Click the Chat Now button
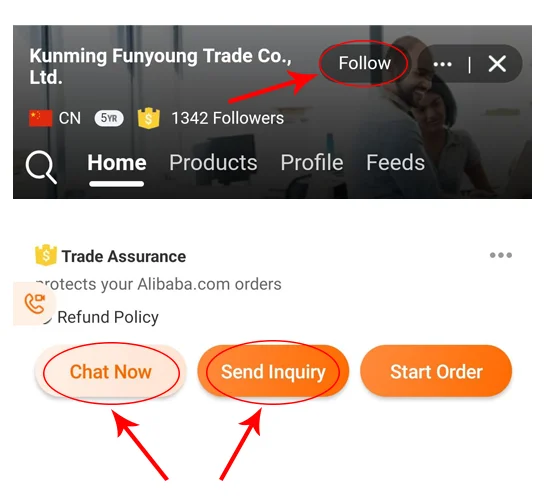This screenshot has width=560, height=500. tap(111, 371)
